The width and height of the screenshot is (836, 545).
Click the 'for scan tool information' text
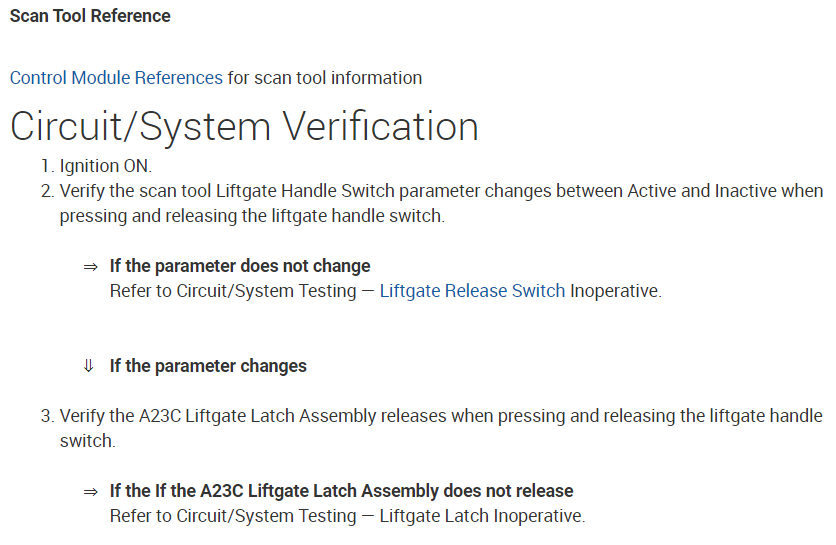(325, 78)
